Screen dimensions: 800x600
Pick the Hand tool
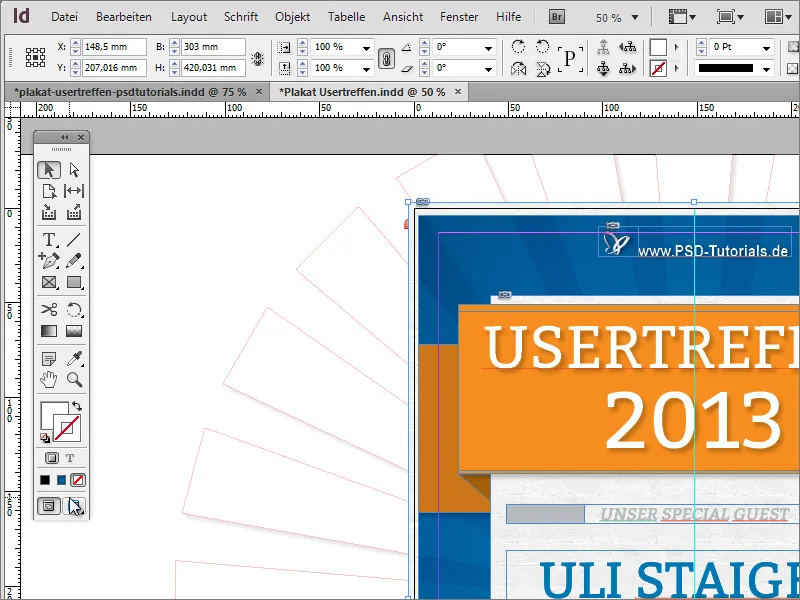pyautogui.click(x=49, y=380)
